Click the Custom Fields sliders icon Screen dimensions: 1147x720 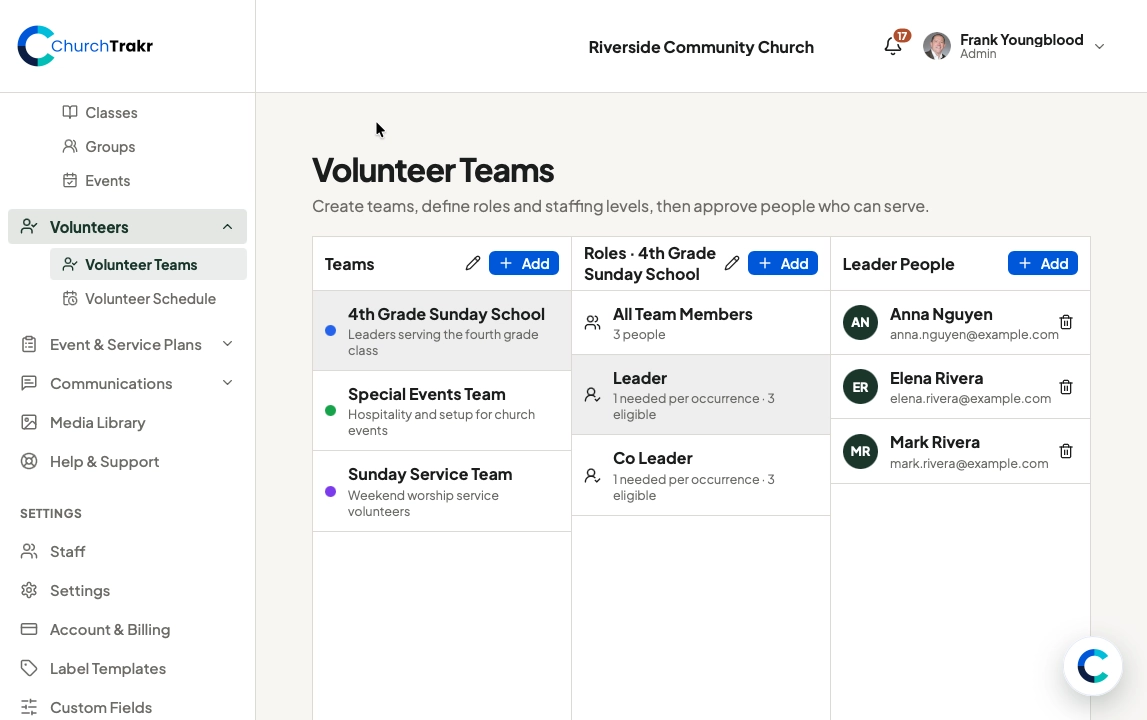pyautogui.click(x=29, y=708)
